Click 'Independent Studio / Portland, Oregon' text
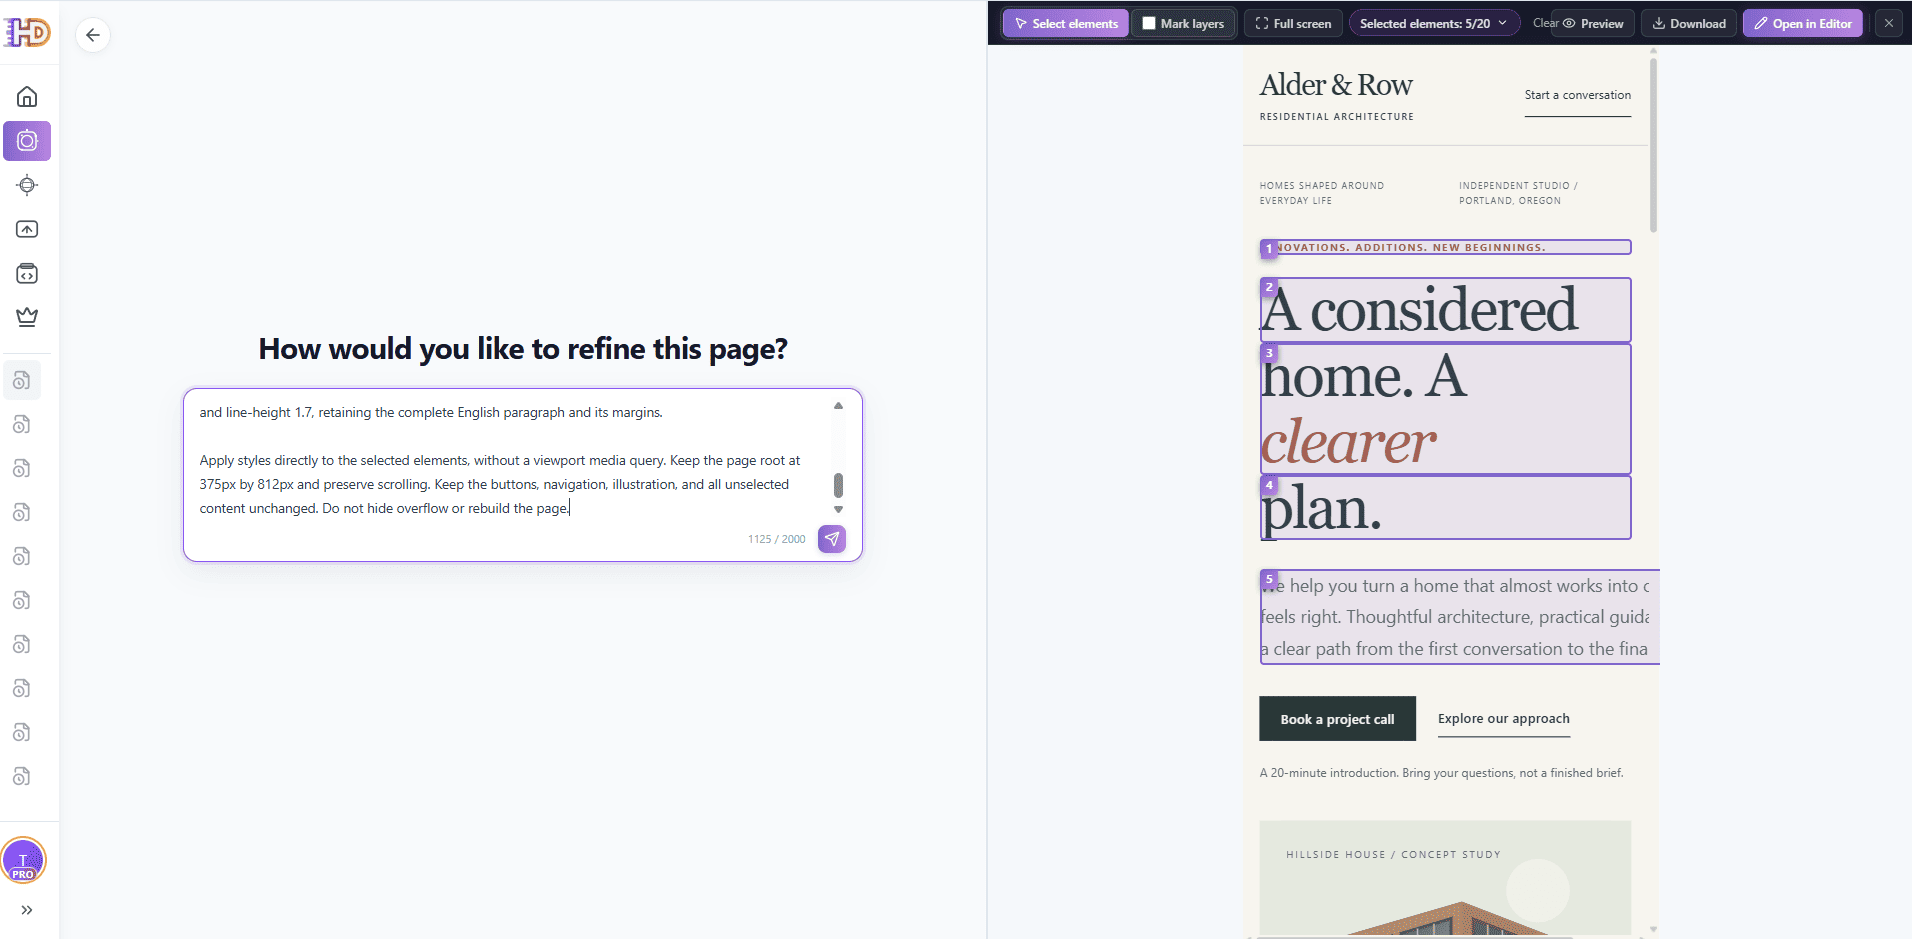This screenshot has height=939, width=1912. tap(1518, 193)
